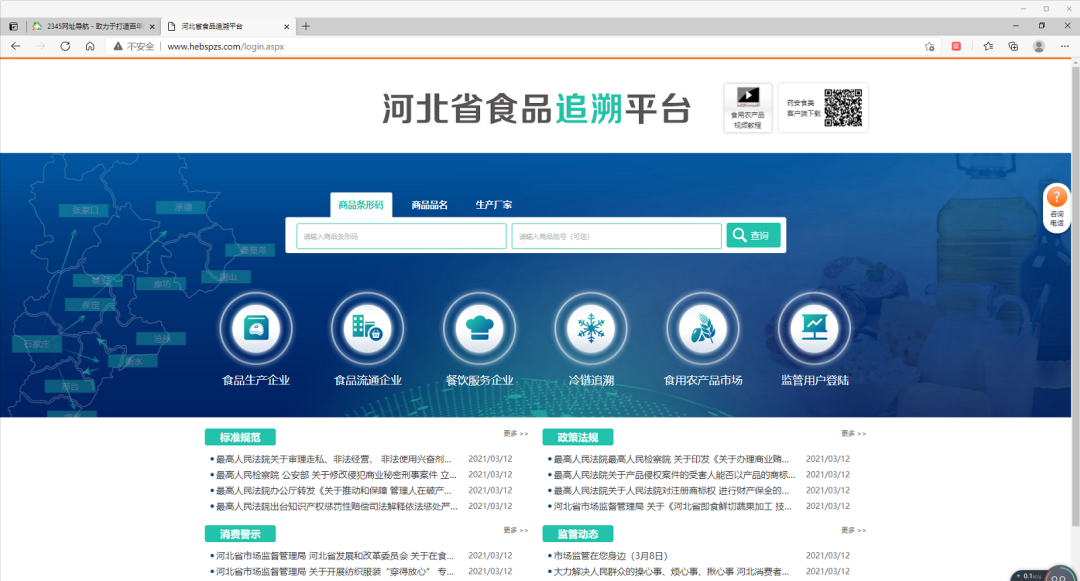This screenshot has height=581, width=1080.
Task: Select the 商品条形码 search tab
Action: click(x=361, y=205)
